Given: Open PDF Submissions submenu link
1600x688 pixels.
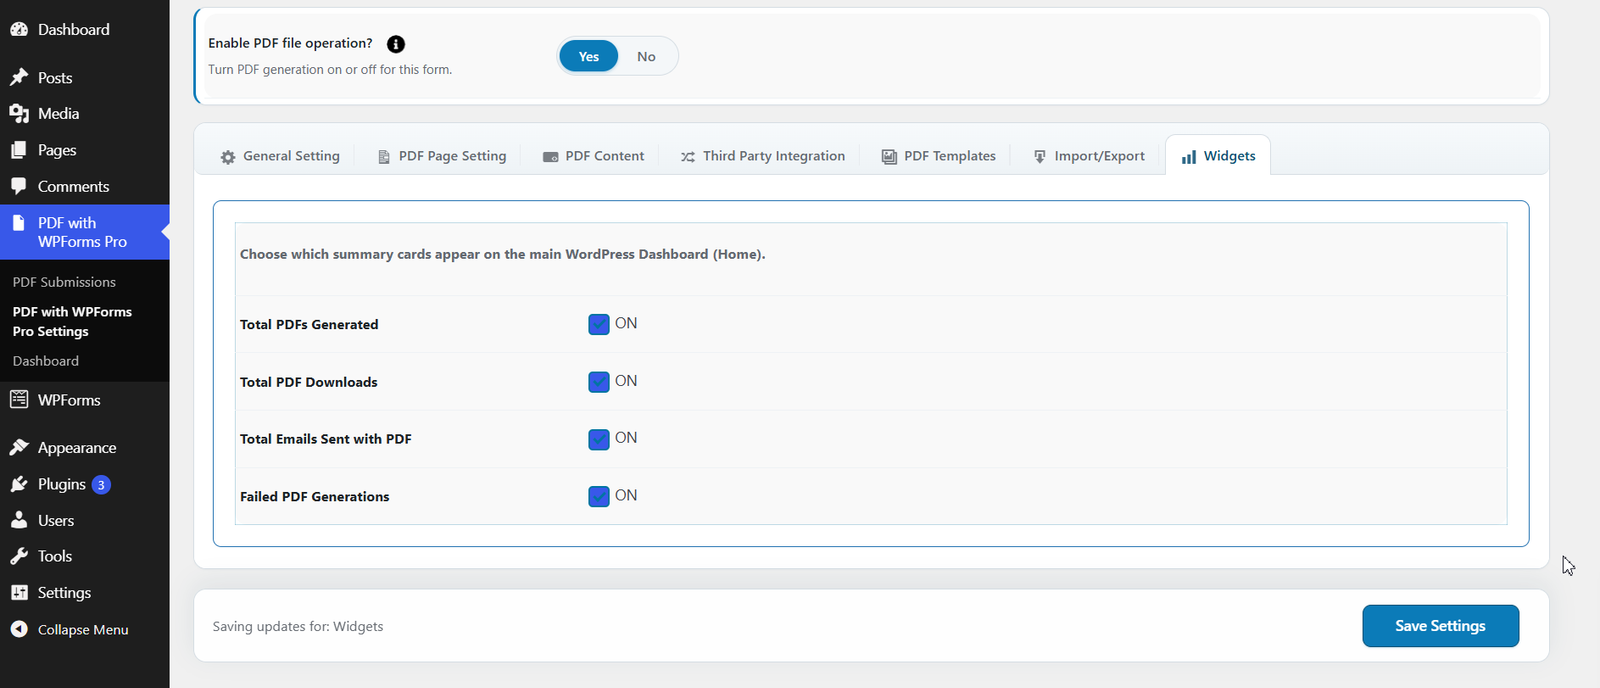Looking at the screenshot, I should tap(64, 282).
